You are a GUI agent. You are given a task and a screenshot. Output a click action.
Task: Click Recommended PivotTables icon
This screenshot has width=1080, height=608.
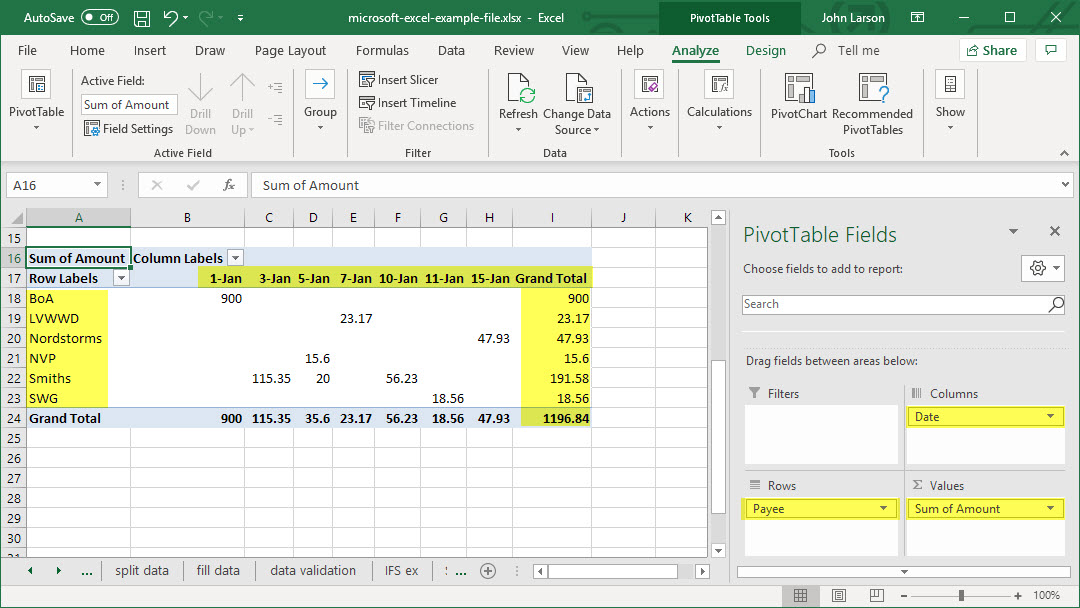point(872,91)
